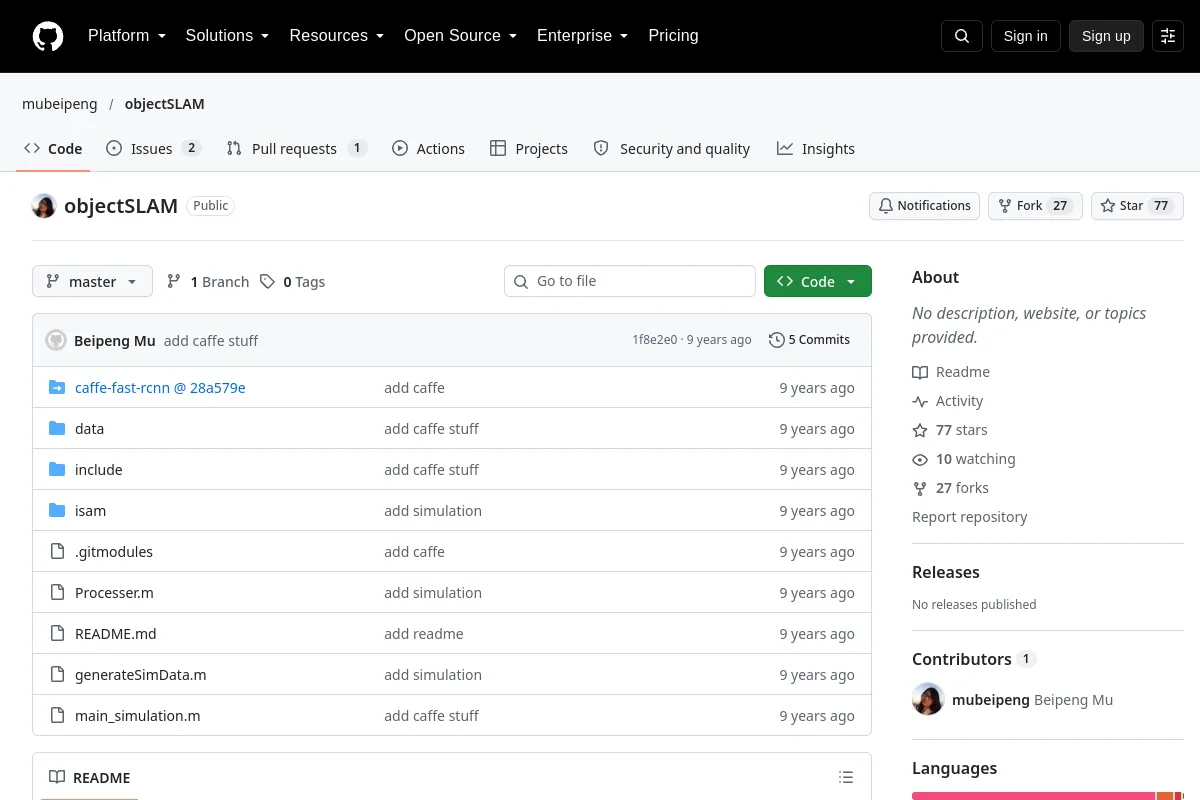This screenshot has height=800, width=1200.
Task: Click the Security shield icon
Action: (601, 148)
